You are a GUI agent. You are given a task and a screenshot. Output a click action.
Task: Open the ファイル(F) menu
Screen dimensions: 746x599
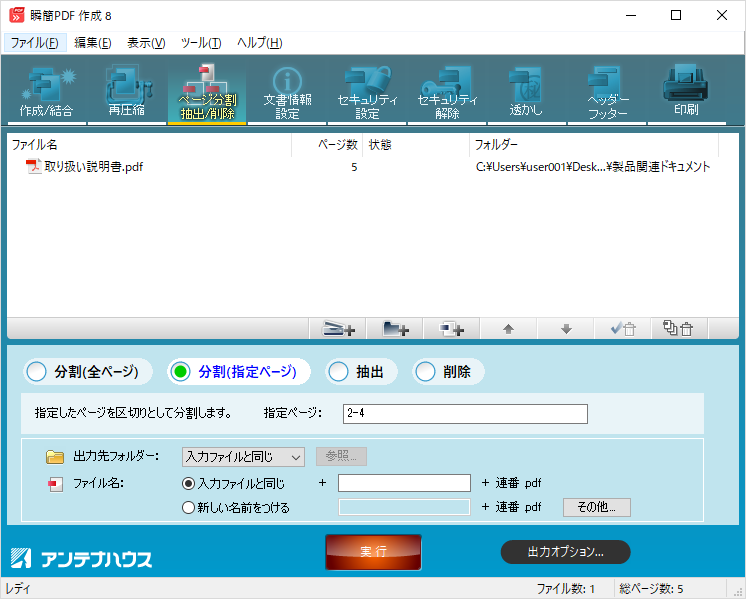click(x=35, y=43)
